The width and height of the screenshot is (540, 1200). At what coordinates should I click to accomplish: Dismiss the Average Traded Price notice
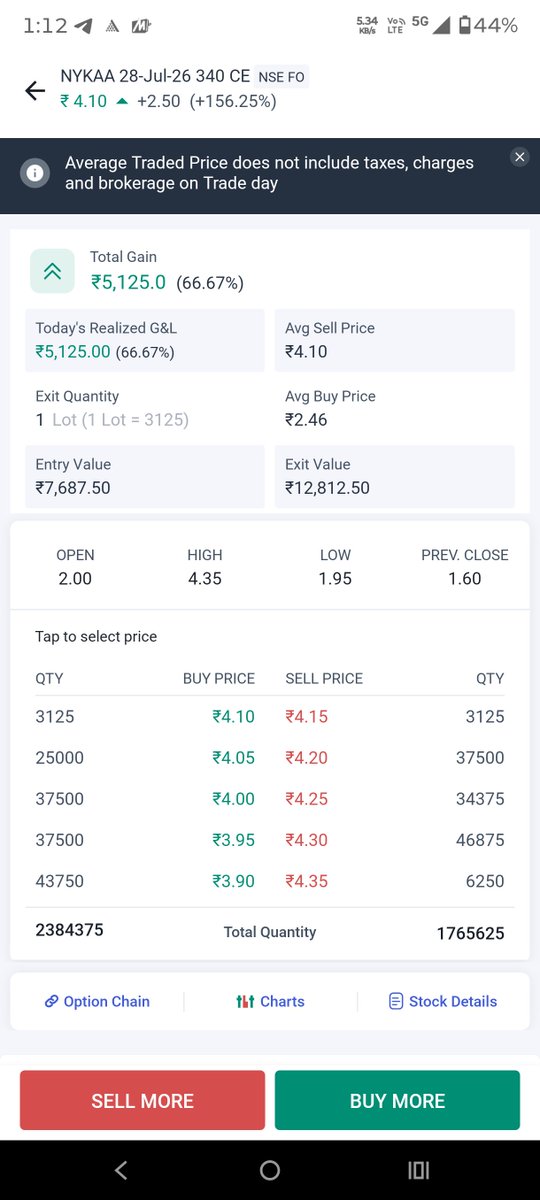point(519,157)
